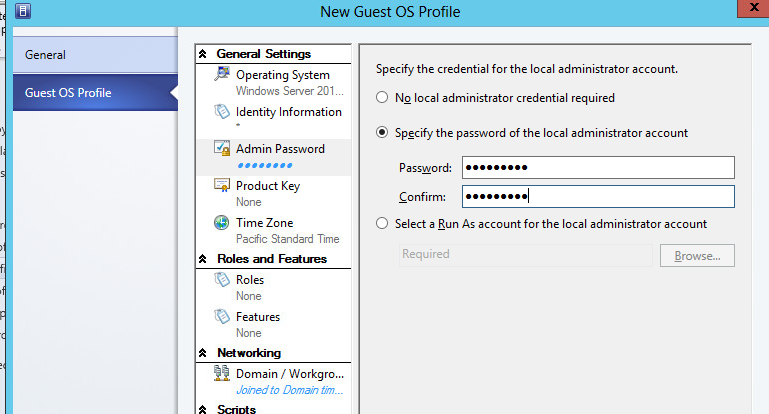The height and width of the screenshot is (414, 769).
Task: Click the Roles tag icon
Action: (x=222, y=280)
